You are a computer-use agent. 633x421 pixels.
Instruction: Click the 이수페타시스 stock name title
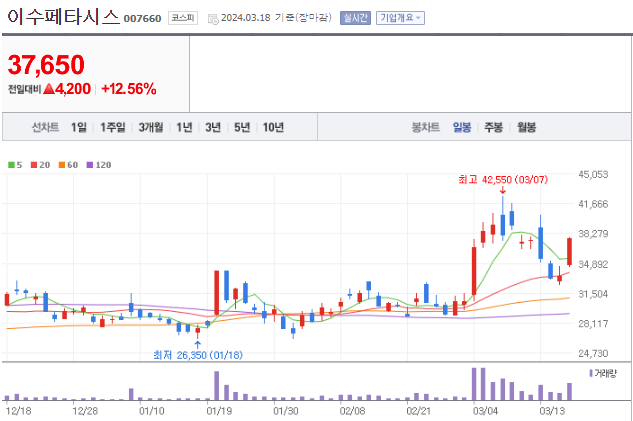click(63, 17)
